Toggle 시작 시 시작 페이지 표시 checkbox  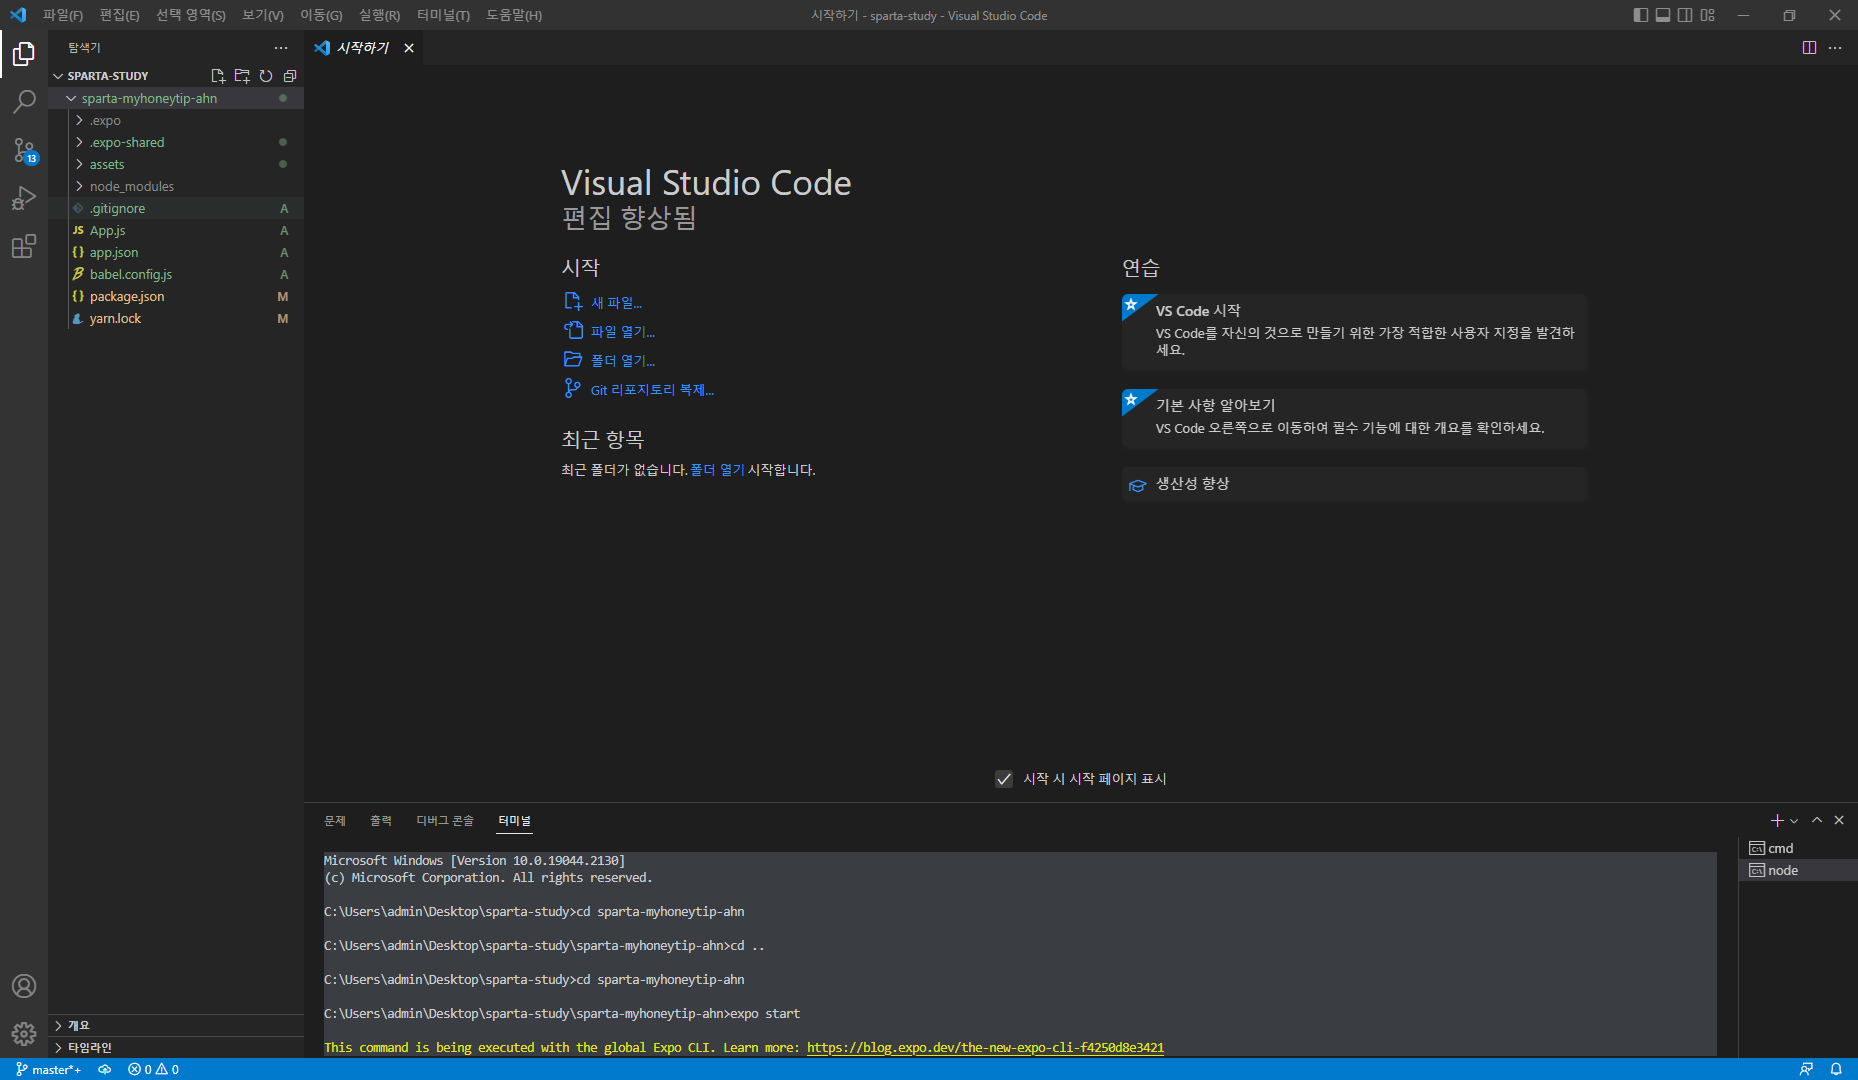pos(1004,779)
